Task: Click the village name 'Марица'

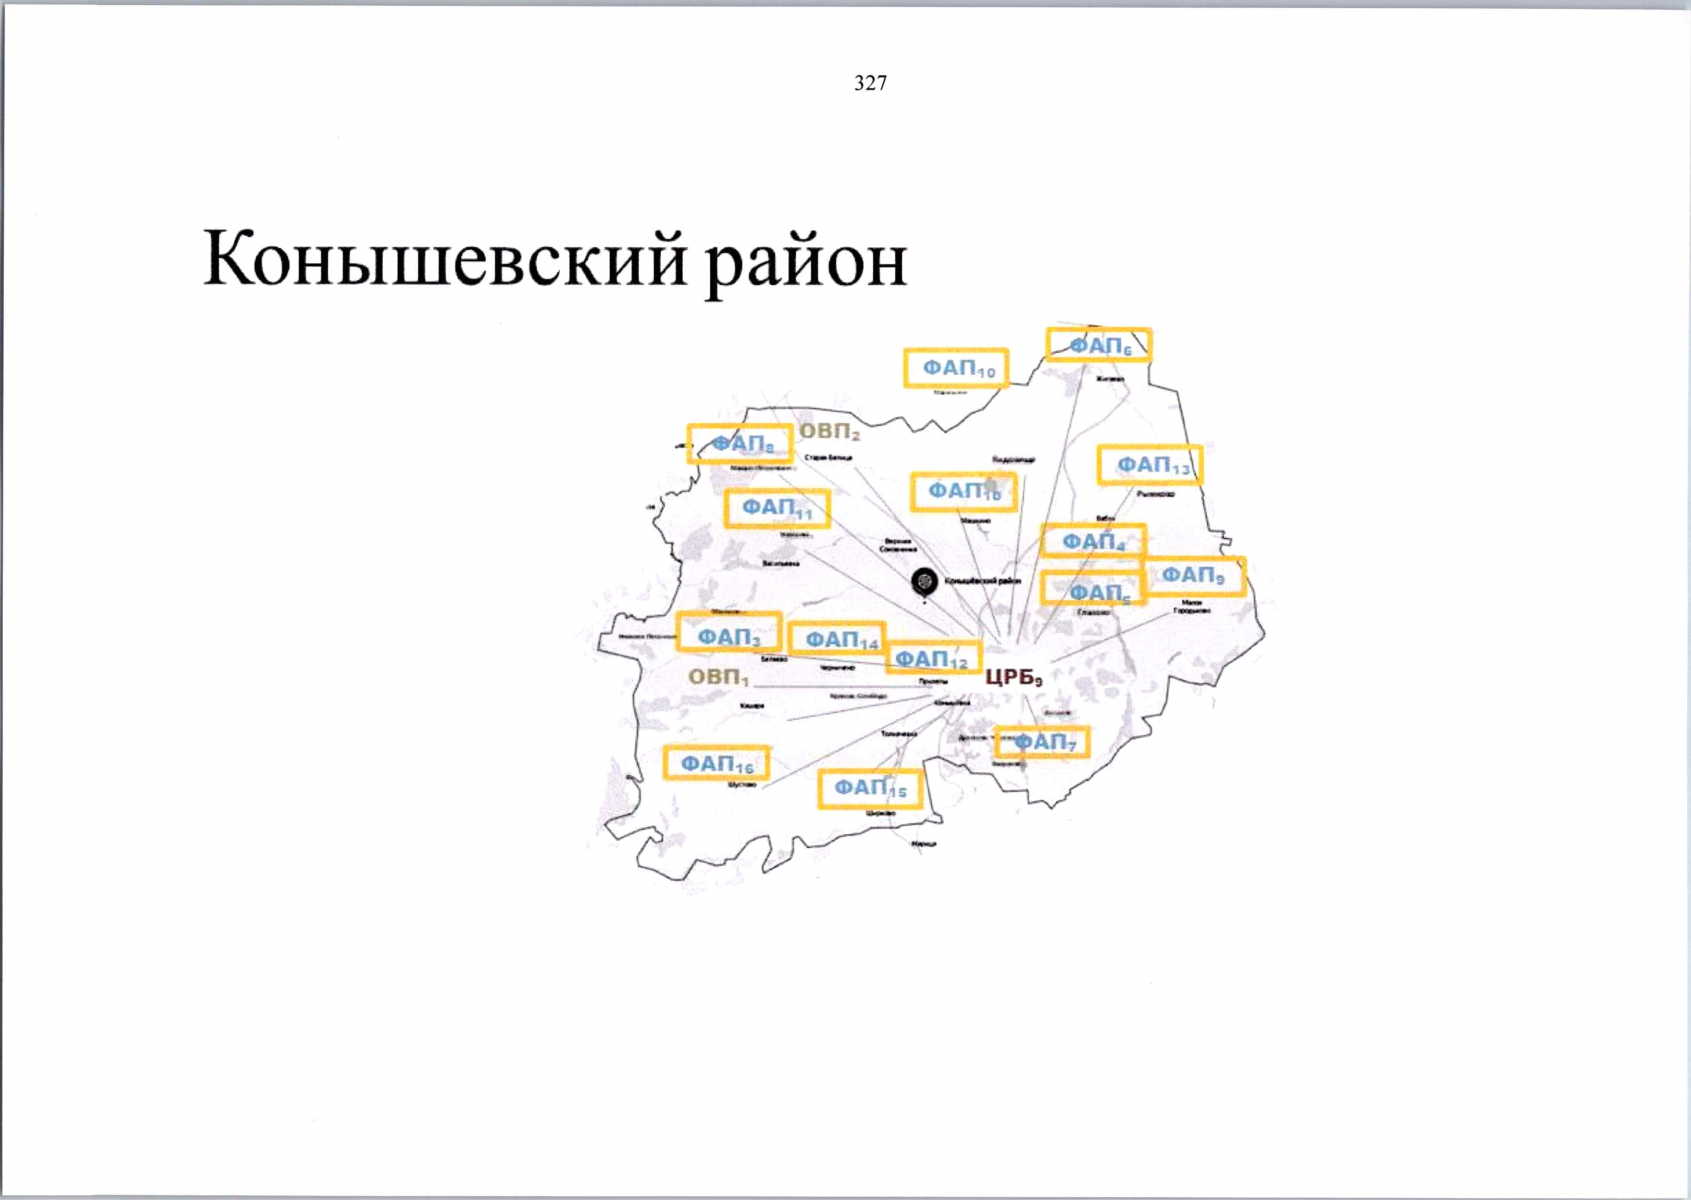Action: coord(923,844)
